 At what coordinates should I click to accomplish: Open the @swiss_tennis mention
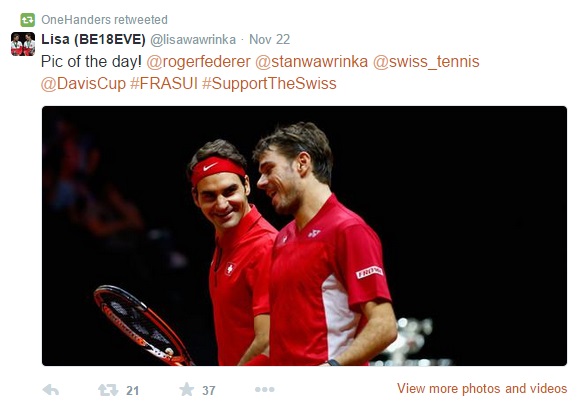point(426,61)
